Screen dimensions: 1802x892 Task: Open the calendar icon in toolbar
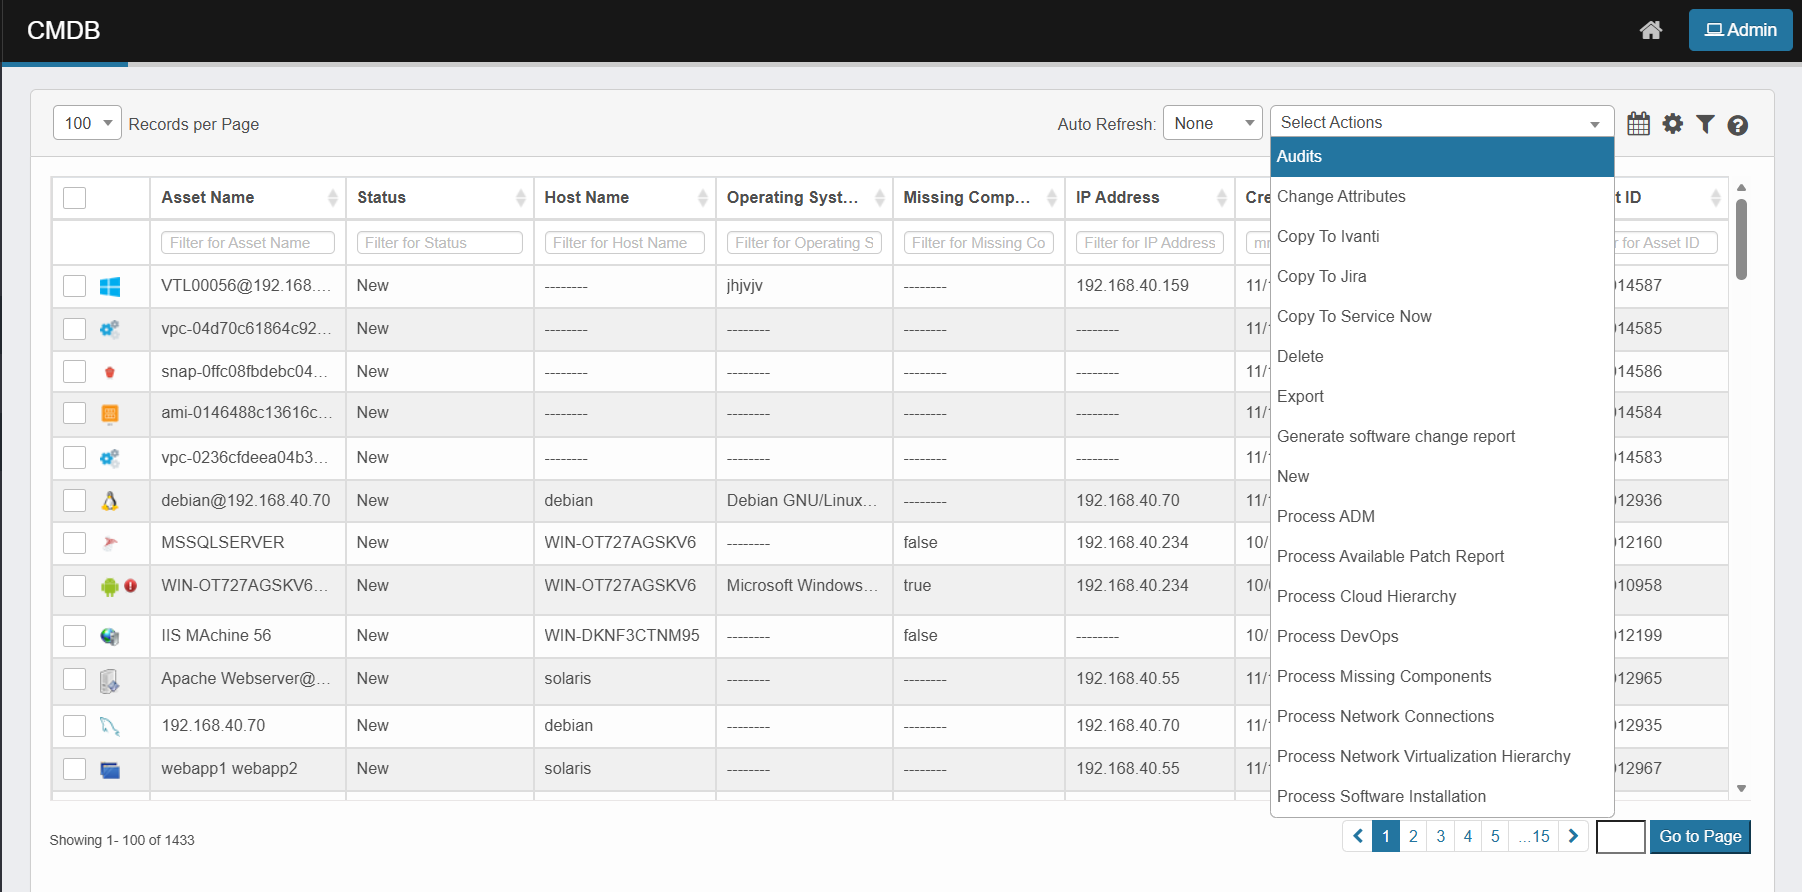(1638, 124)
